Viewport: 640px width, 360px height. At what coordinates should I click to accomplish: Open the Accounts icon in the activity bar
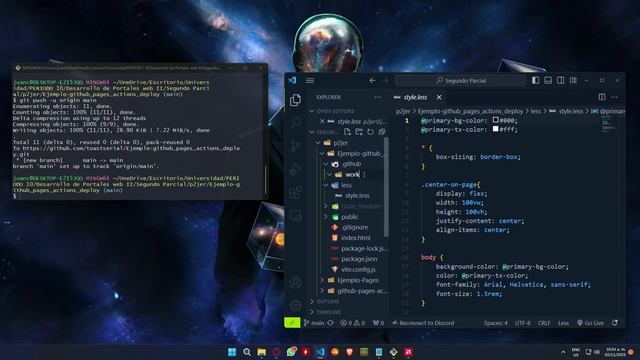296,282
